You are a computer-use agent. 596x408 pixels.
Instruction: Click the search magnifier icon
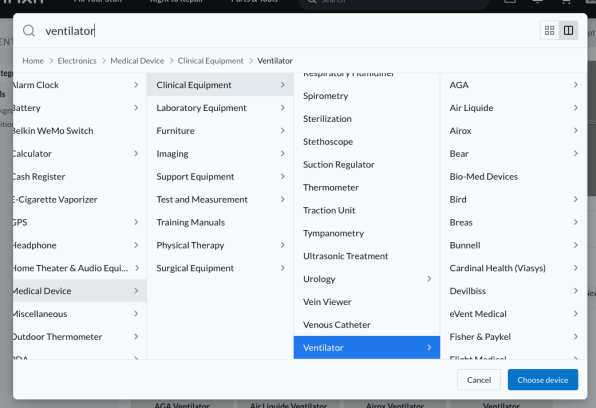click(29, 31)
